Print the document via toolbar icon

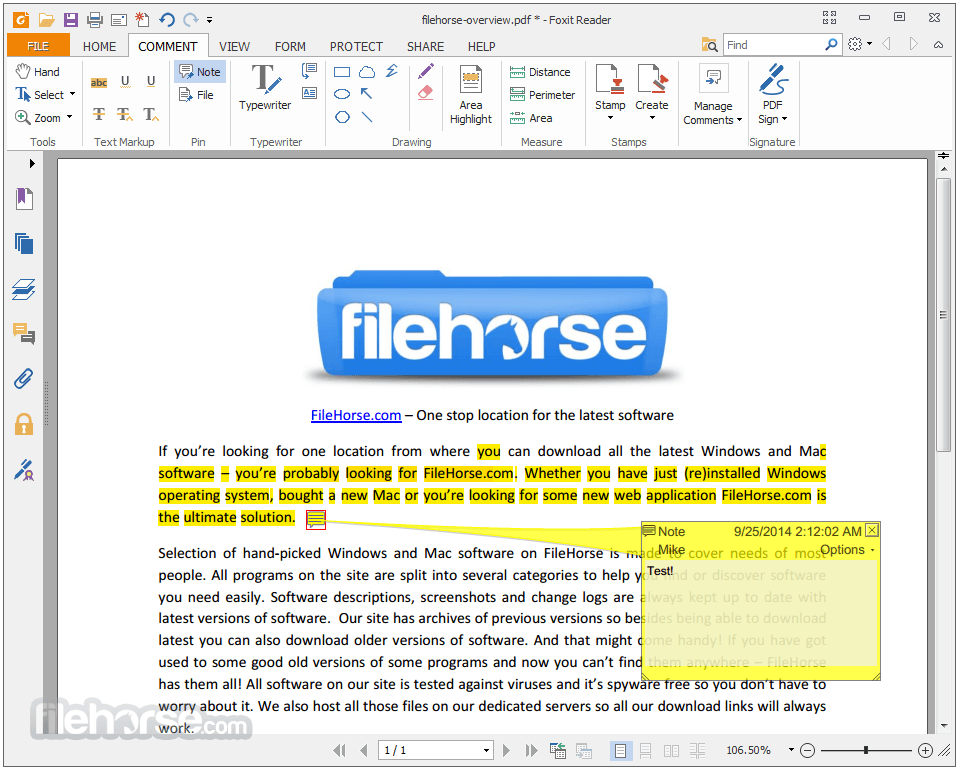click(95, 20)
